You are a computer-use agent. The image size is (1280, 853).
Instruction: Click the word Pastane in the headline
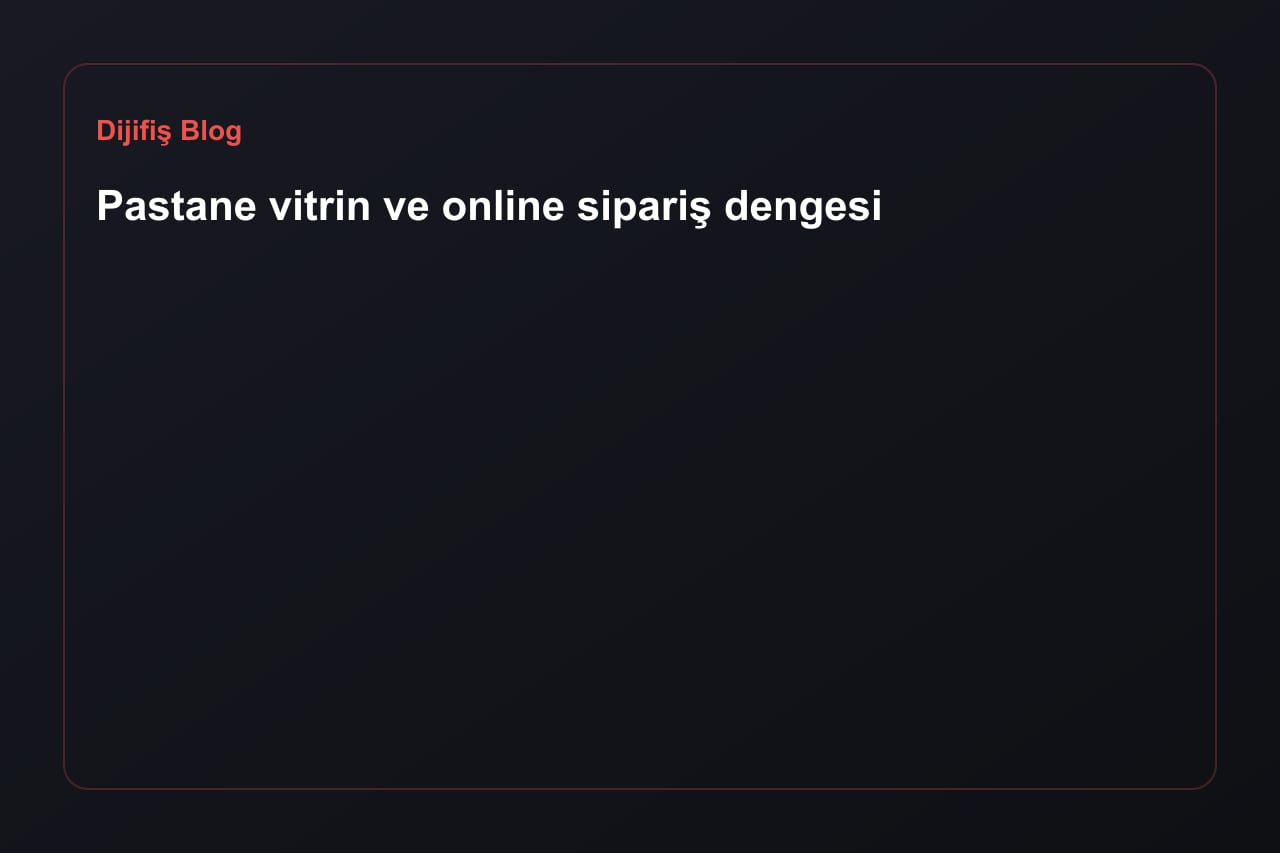pos(176,206)
